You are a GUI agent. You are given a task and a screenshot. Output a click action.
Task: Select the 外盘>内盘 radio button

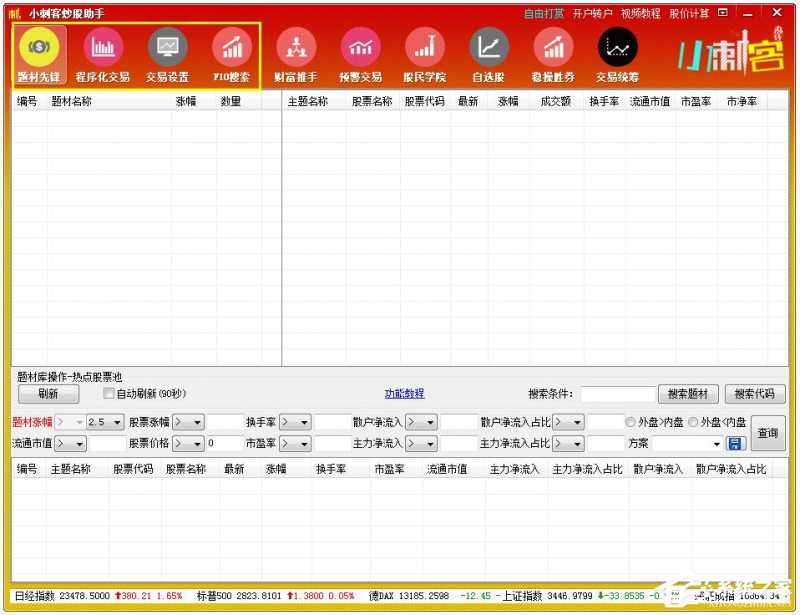pos(631,421)
